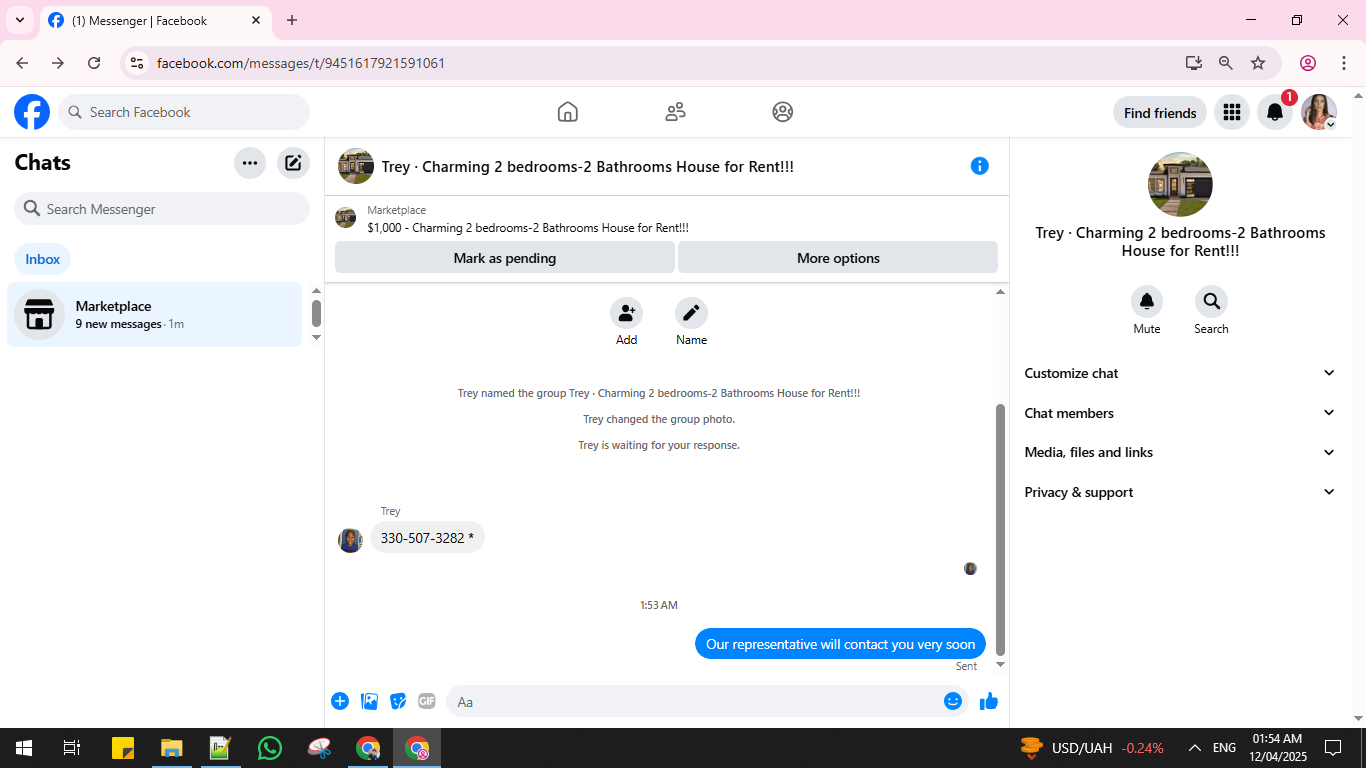
Task: Click the sent message about representative contact
Action: pos(841,644)
